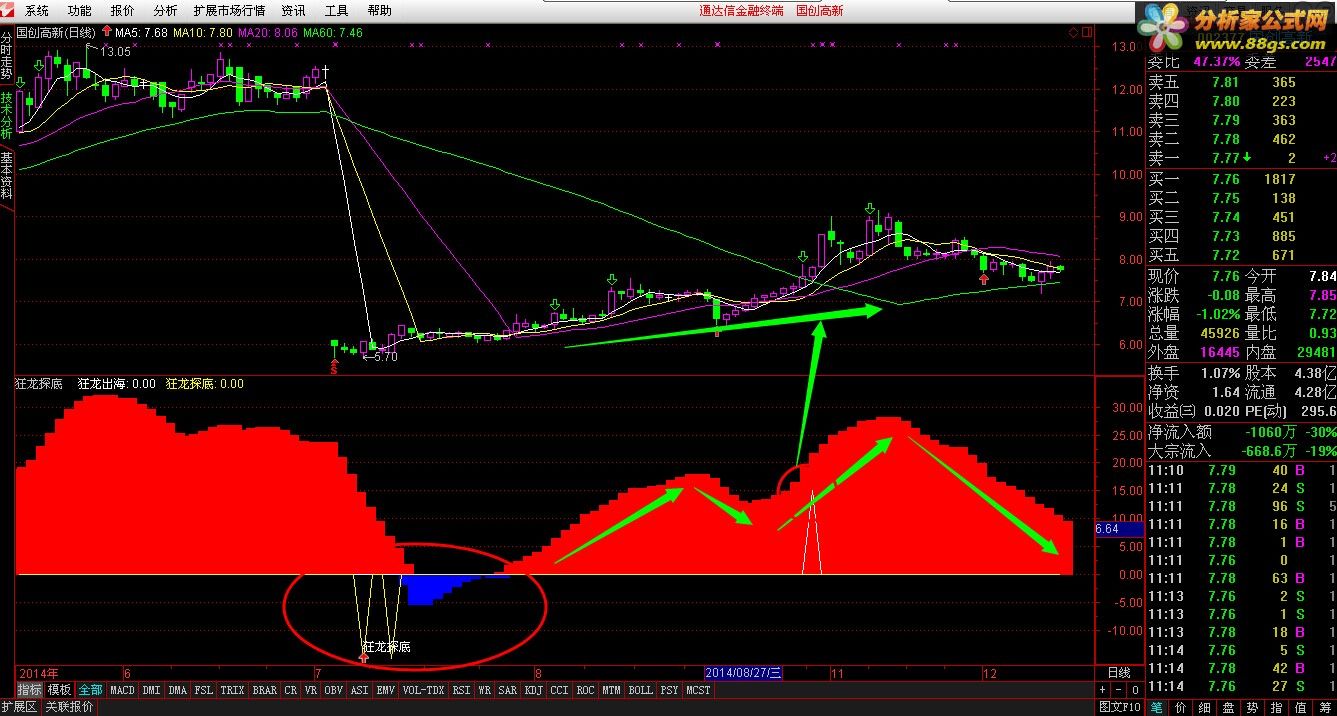The height and width of the screenshot is (716, 1337).
Task: Open 图文F10 company info
Action: pyautogui.click(x=1119, y=707)
